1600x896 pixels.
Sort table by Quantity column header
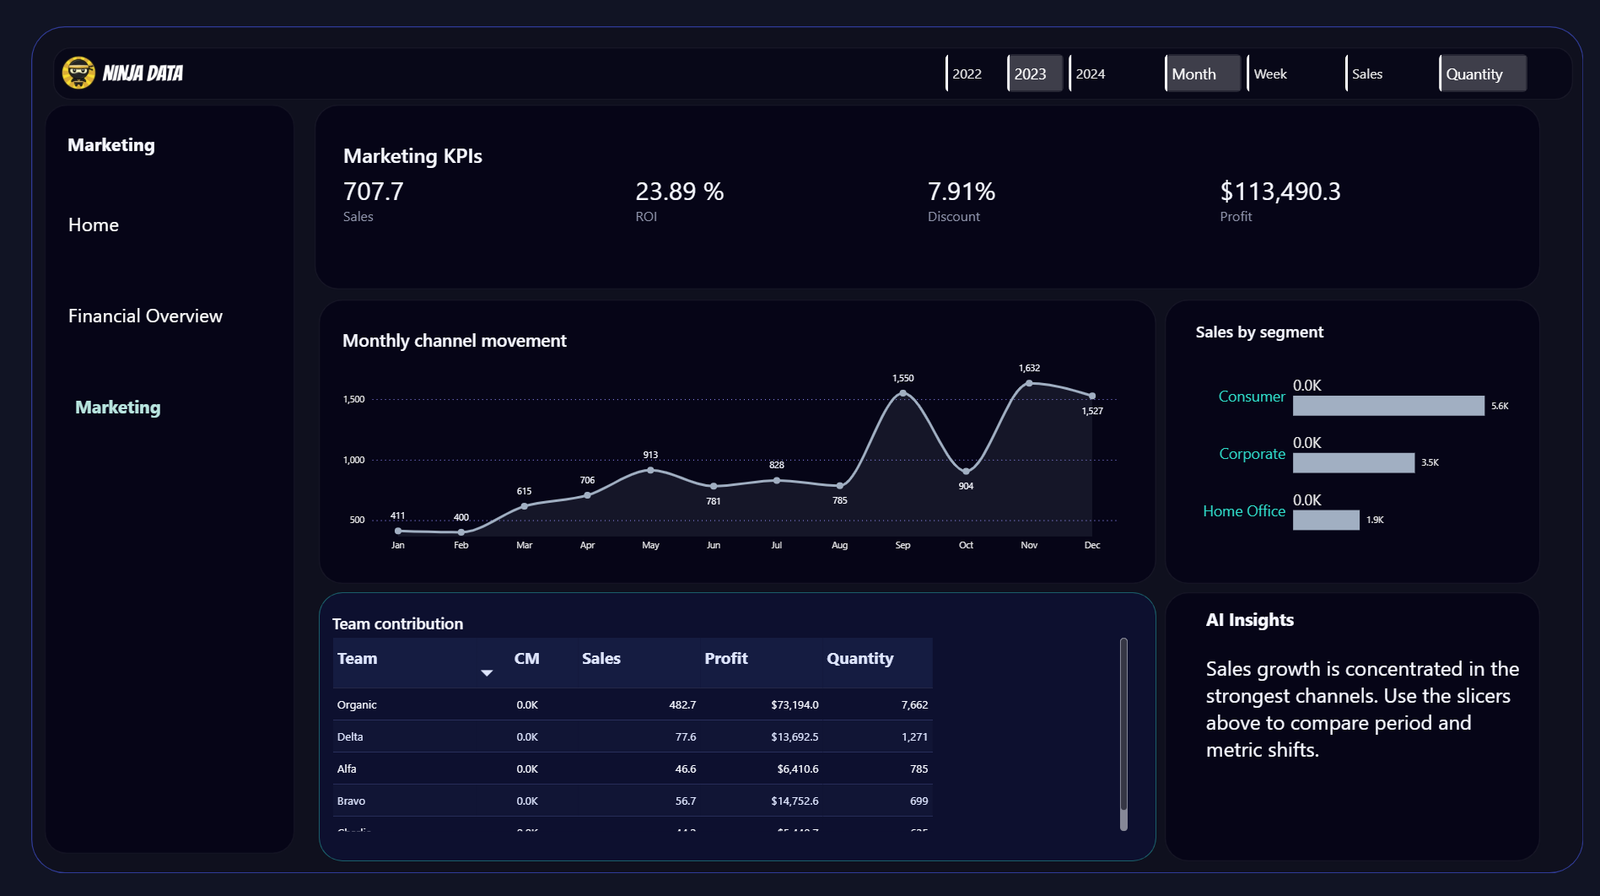click(x=860, y=658)
